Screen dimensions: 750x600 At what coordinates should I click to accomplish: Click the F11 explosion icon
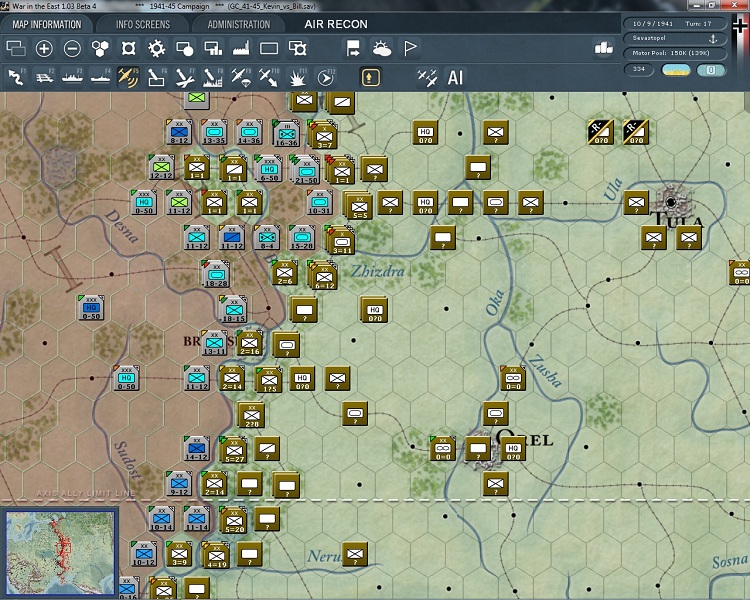[x=297, y=77]
